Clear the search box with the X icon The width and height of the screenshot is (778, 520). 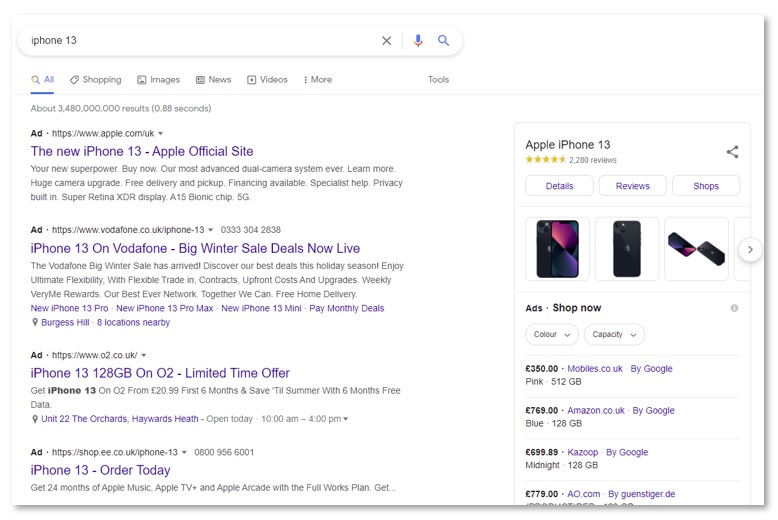pyautogui.click(x=386, y=41)
